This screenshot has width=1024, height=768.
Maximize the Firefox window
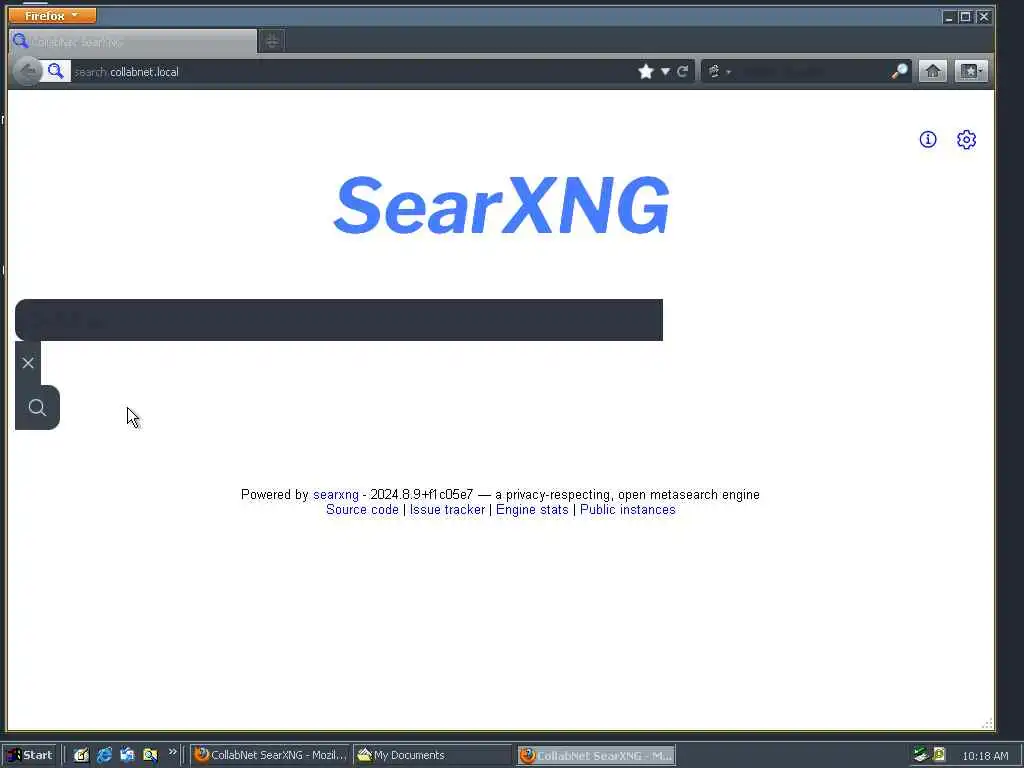point(966,17)
